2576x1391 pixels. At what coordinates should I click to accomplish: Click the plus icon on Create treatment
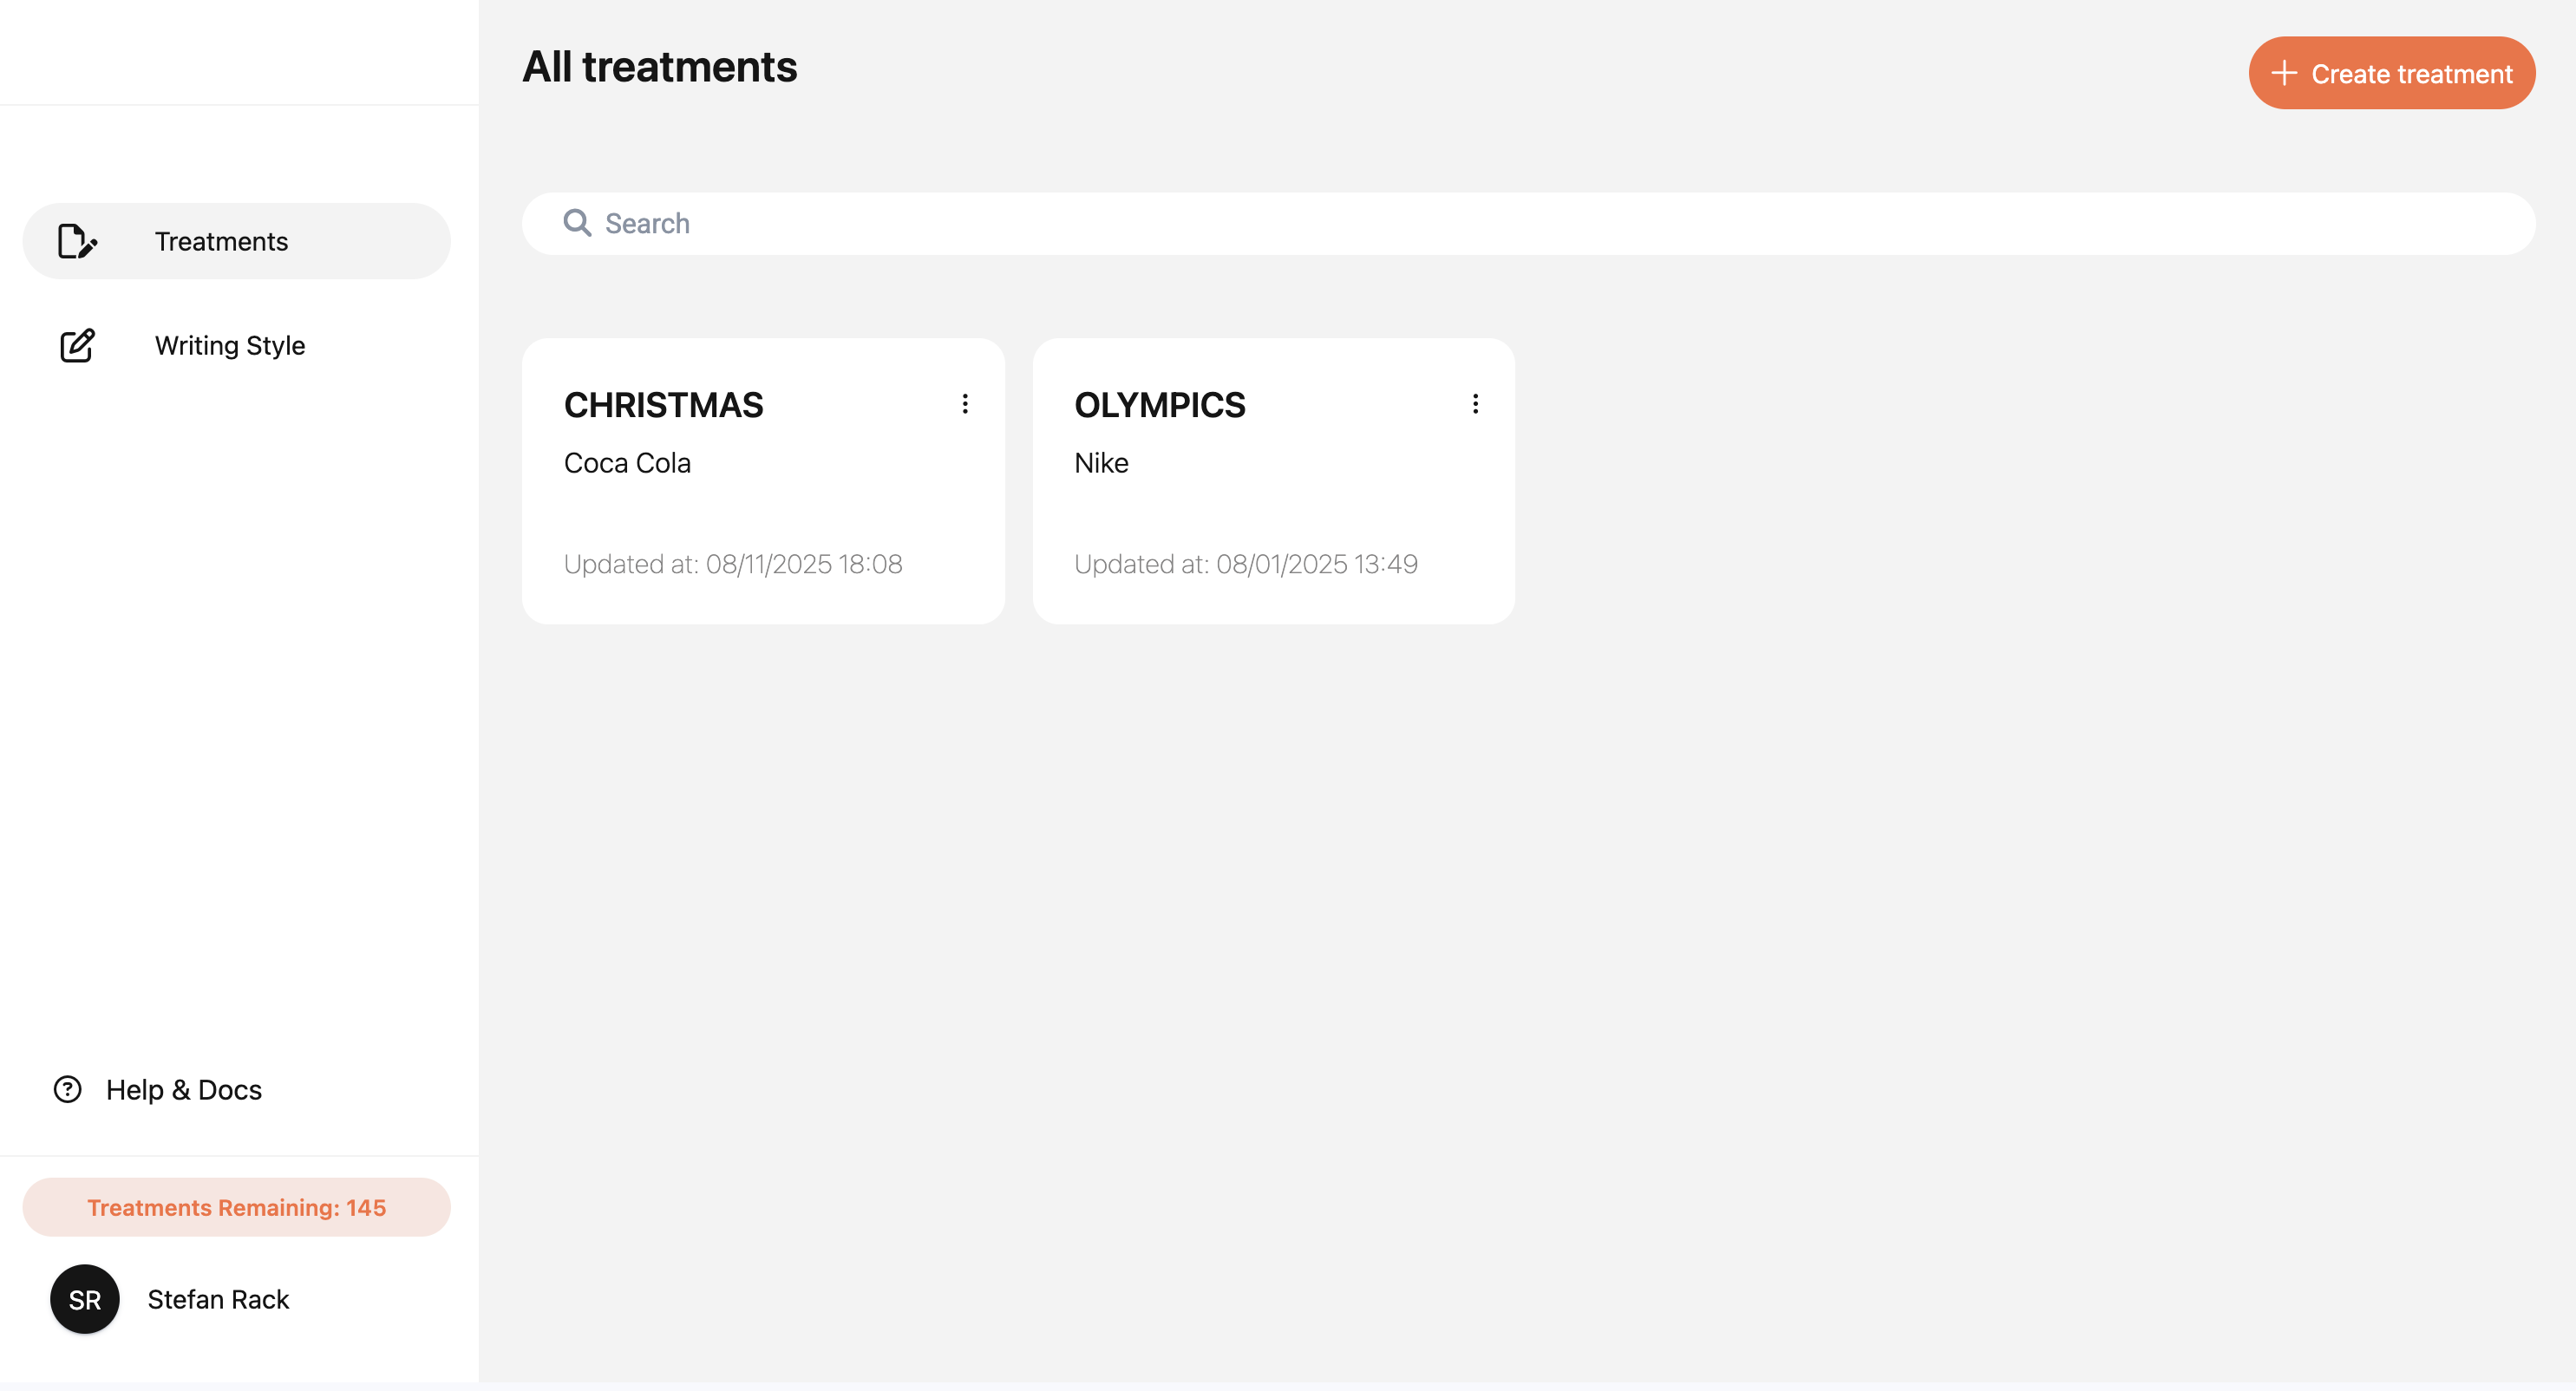pos(2283,73)
